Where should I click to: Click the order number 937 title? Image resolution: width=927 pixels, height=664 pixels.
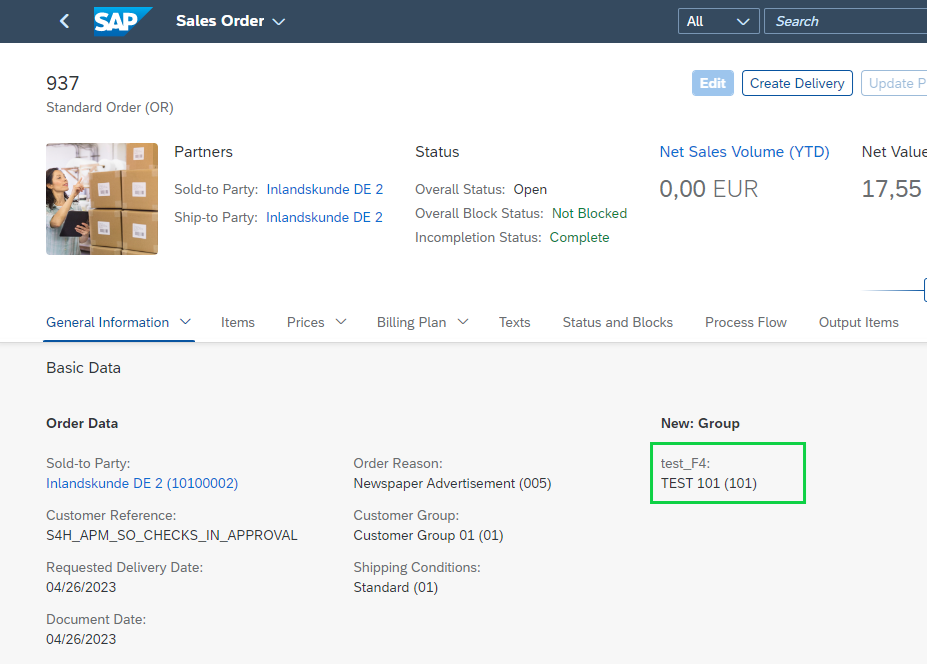click(x=63, y=83)
